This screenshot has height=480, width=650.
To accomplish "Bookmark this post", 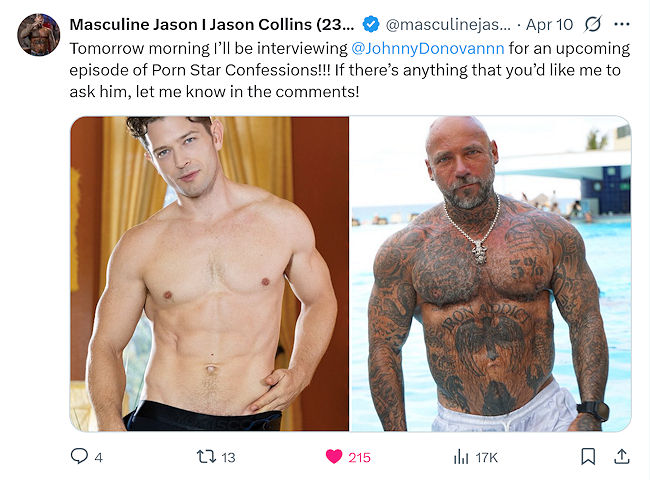I will (588, 456).
